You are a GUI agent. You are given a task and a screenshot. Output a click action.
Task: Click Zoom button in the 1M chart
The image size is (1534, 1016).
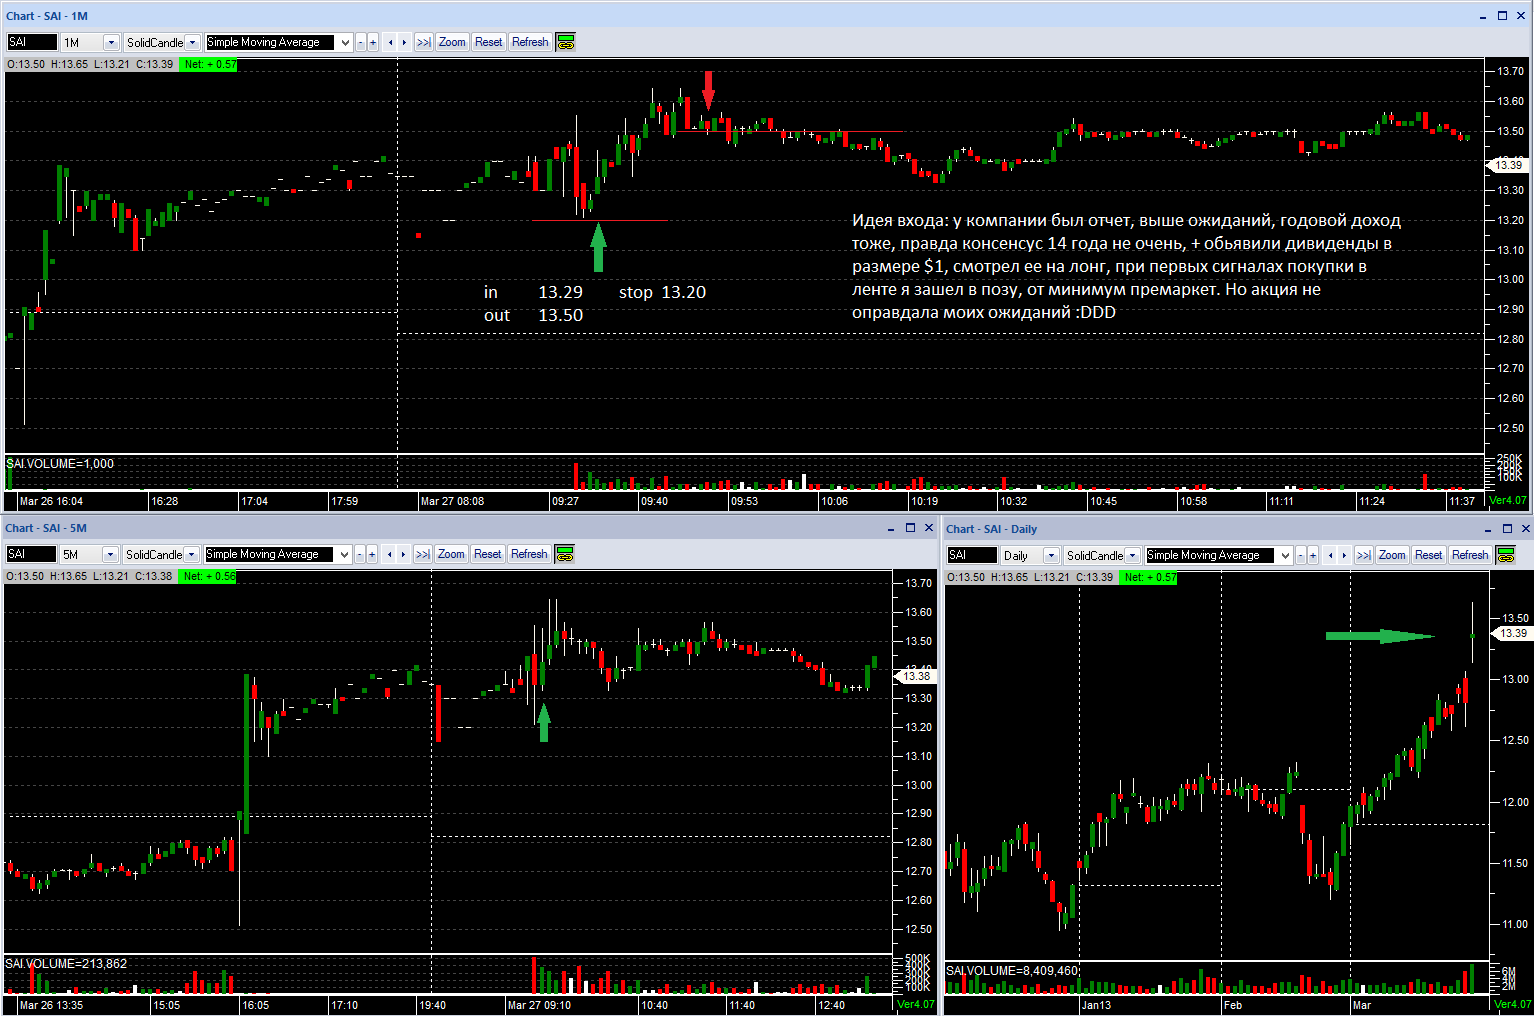452,42
